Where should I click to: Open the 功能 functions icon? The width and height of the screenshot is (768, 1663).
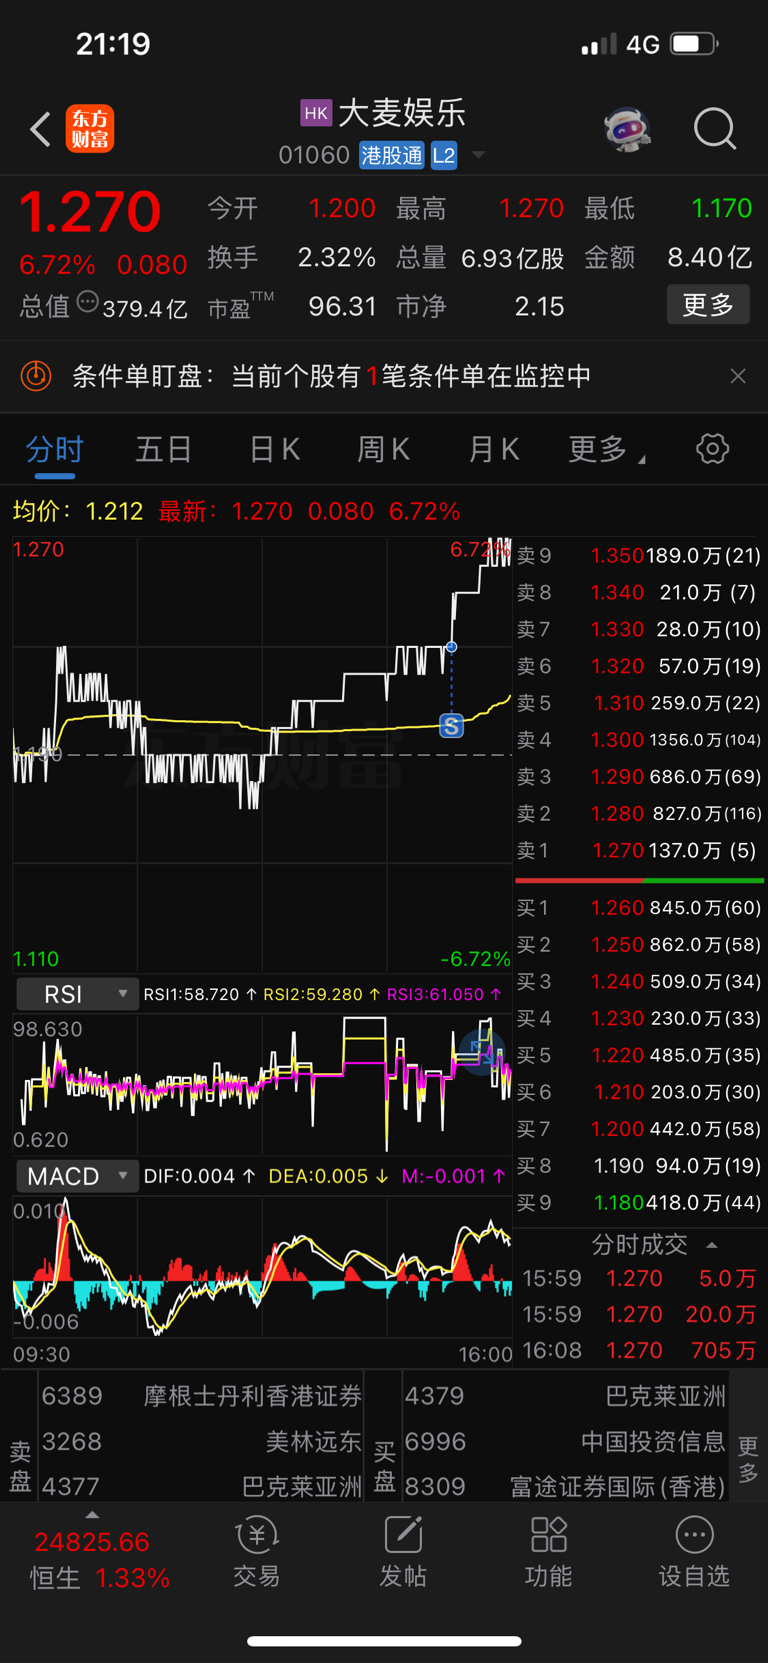click(x=549, y=1552)
